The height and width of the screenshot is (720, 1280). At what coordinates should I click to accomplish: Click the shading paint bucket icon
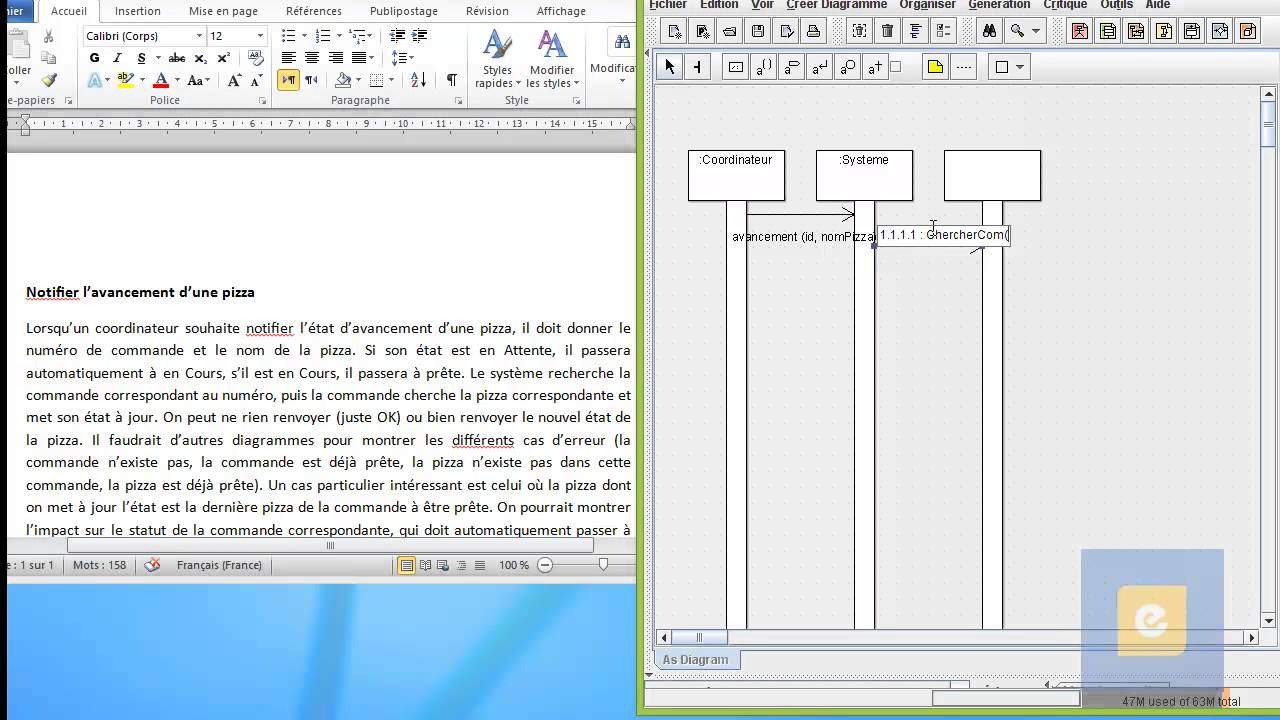343,80
